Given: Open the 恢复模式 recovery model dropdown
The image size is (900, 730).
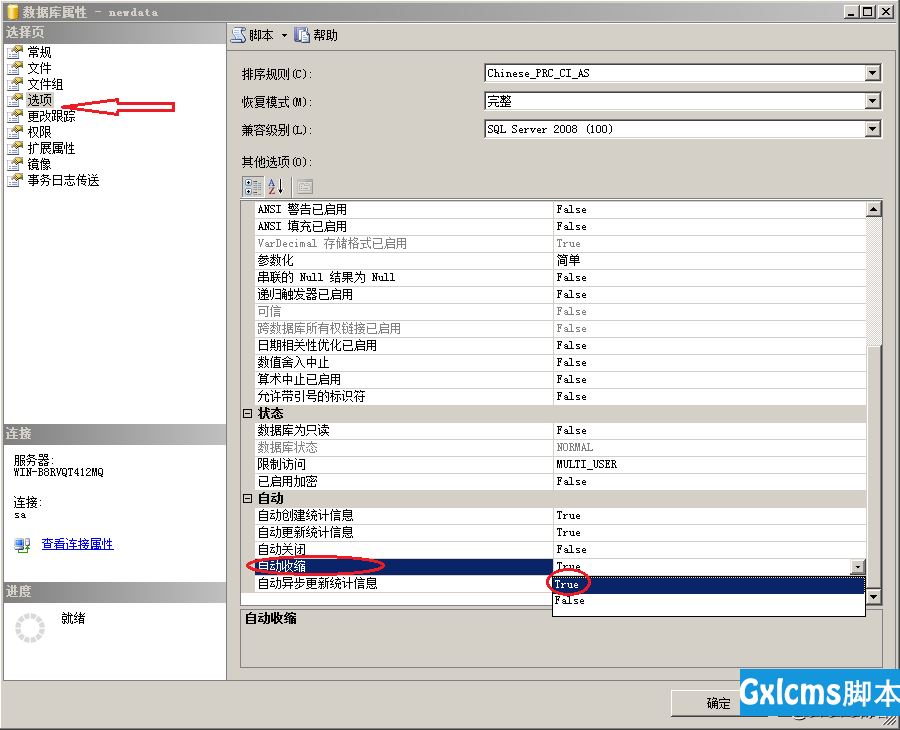Looking at the screenshot, I should pos(872,101).
